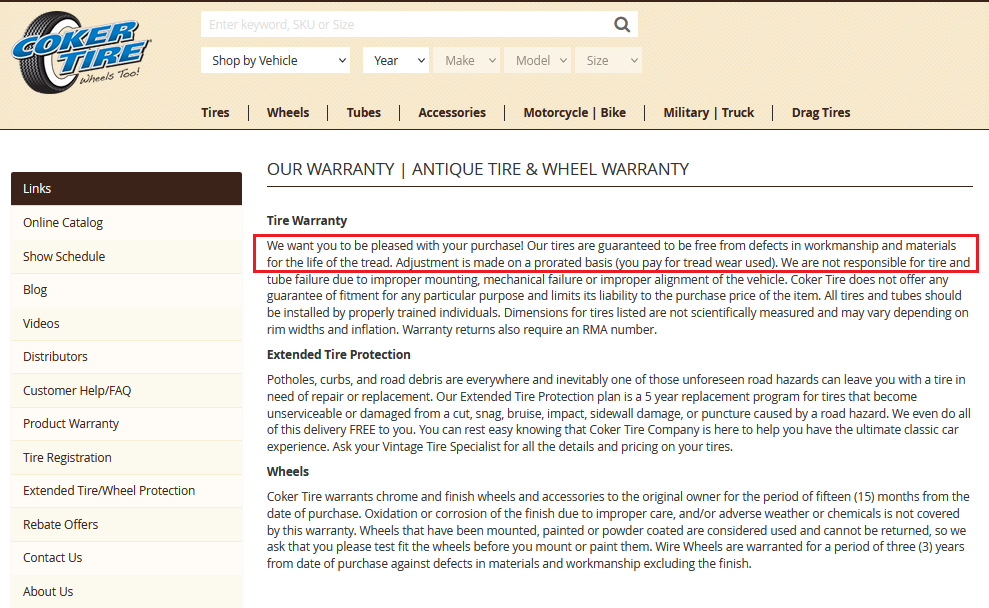Go to the Tubes menu item
Screen dimensions: 989x608
(x=364, y=113)
